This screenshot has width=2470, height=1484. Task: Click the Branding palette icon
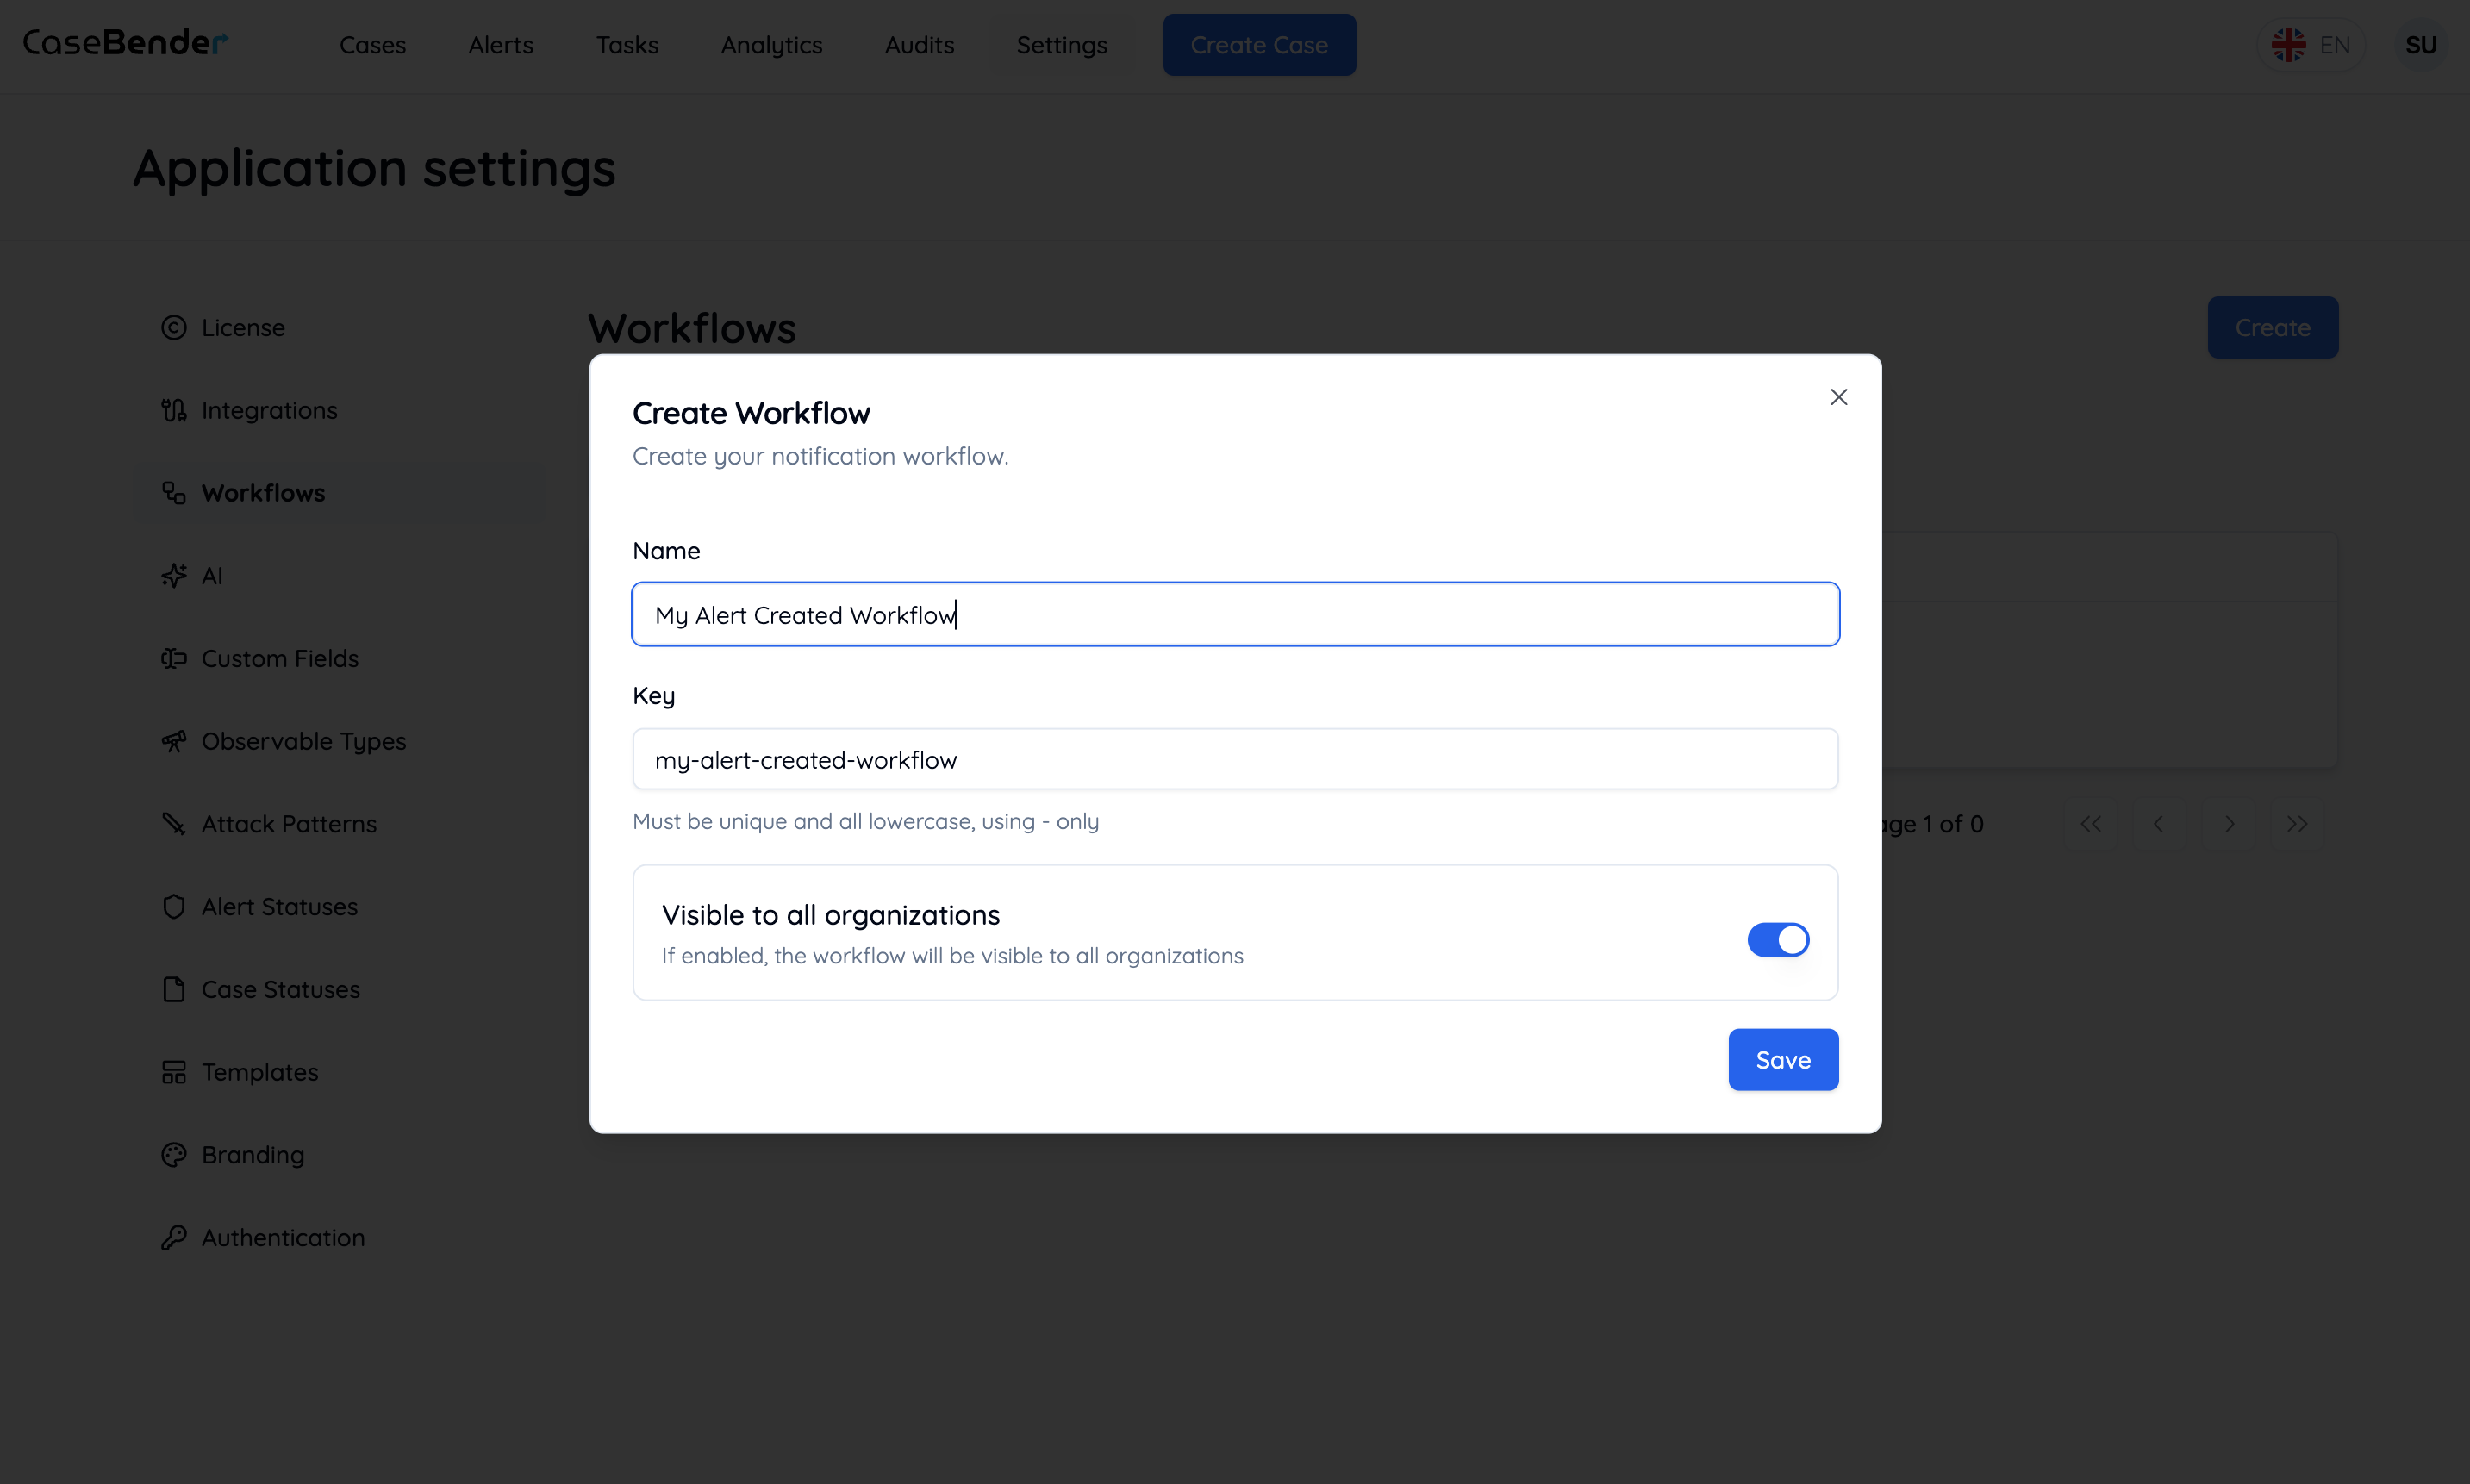(x=174, y=1155)
